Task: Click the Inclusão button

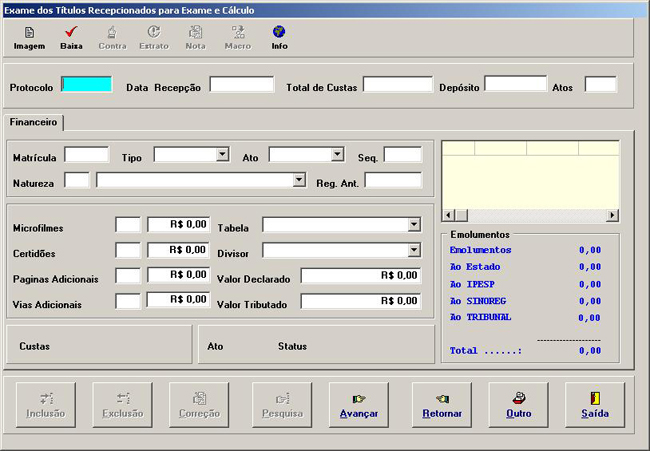Action: pos(46,405)
